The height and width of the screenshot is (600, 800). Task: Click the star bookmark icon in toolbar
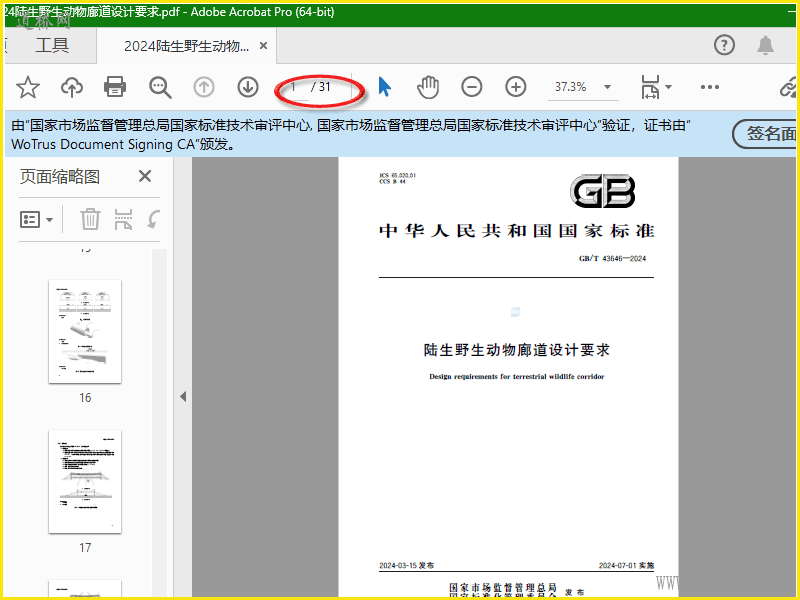pyautogui.click(x=28, y=87)
